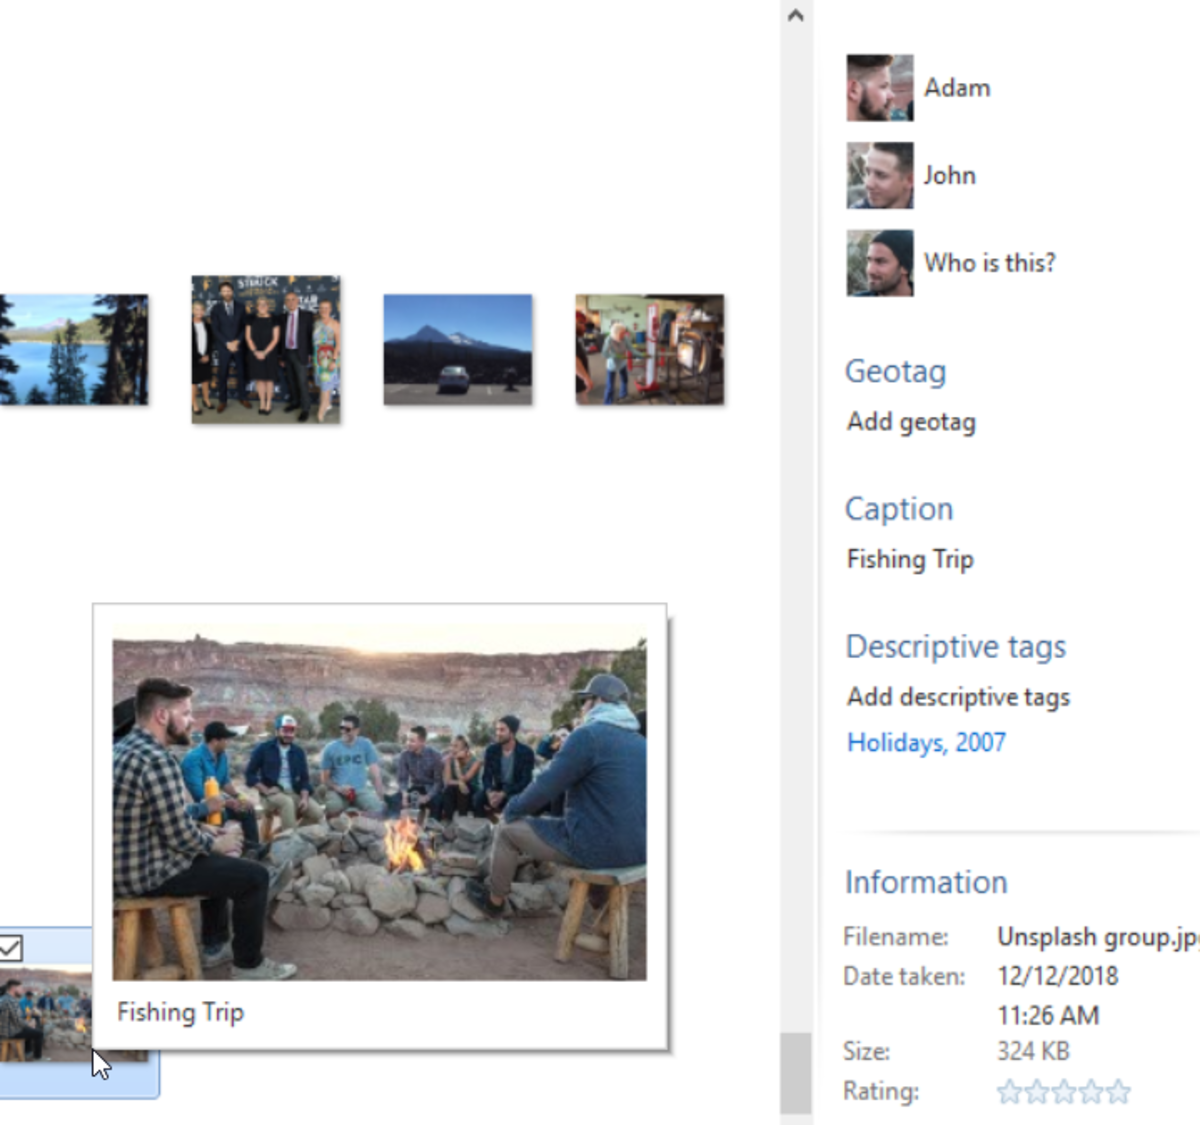
Task: Click the face thumbnail labeled Adam
Action: [879, 88]
